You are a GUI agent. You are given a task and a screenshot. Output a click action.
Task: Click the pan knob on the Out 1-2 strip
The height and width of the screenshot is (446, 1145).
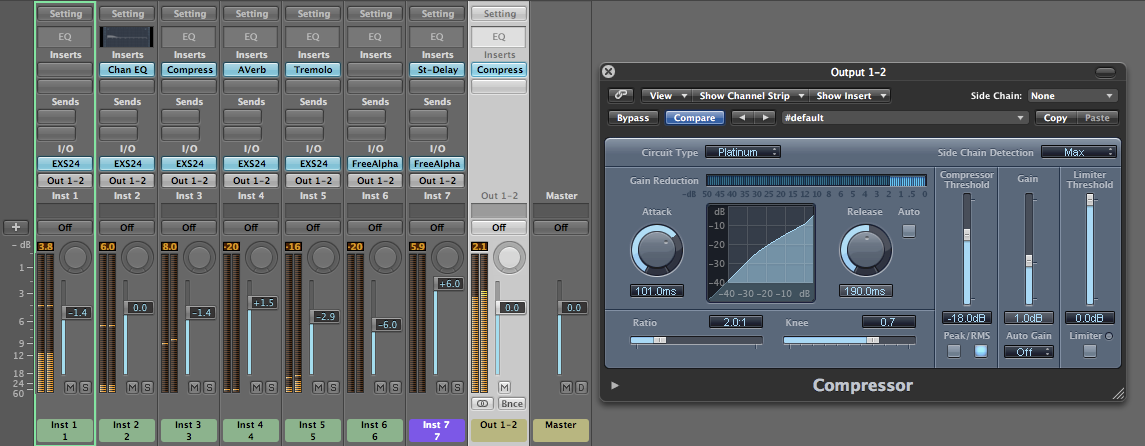[510, 257]
